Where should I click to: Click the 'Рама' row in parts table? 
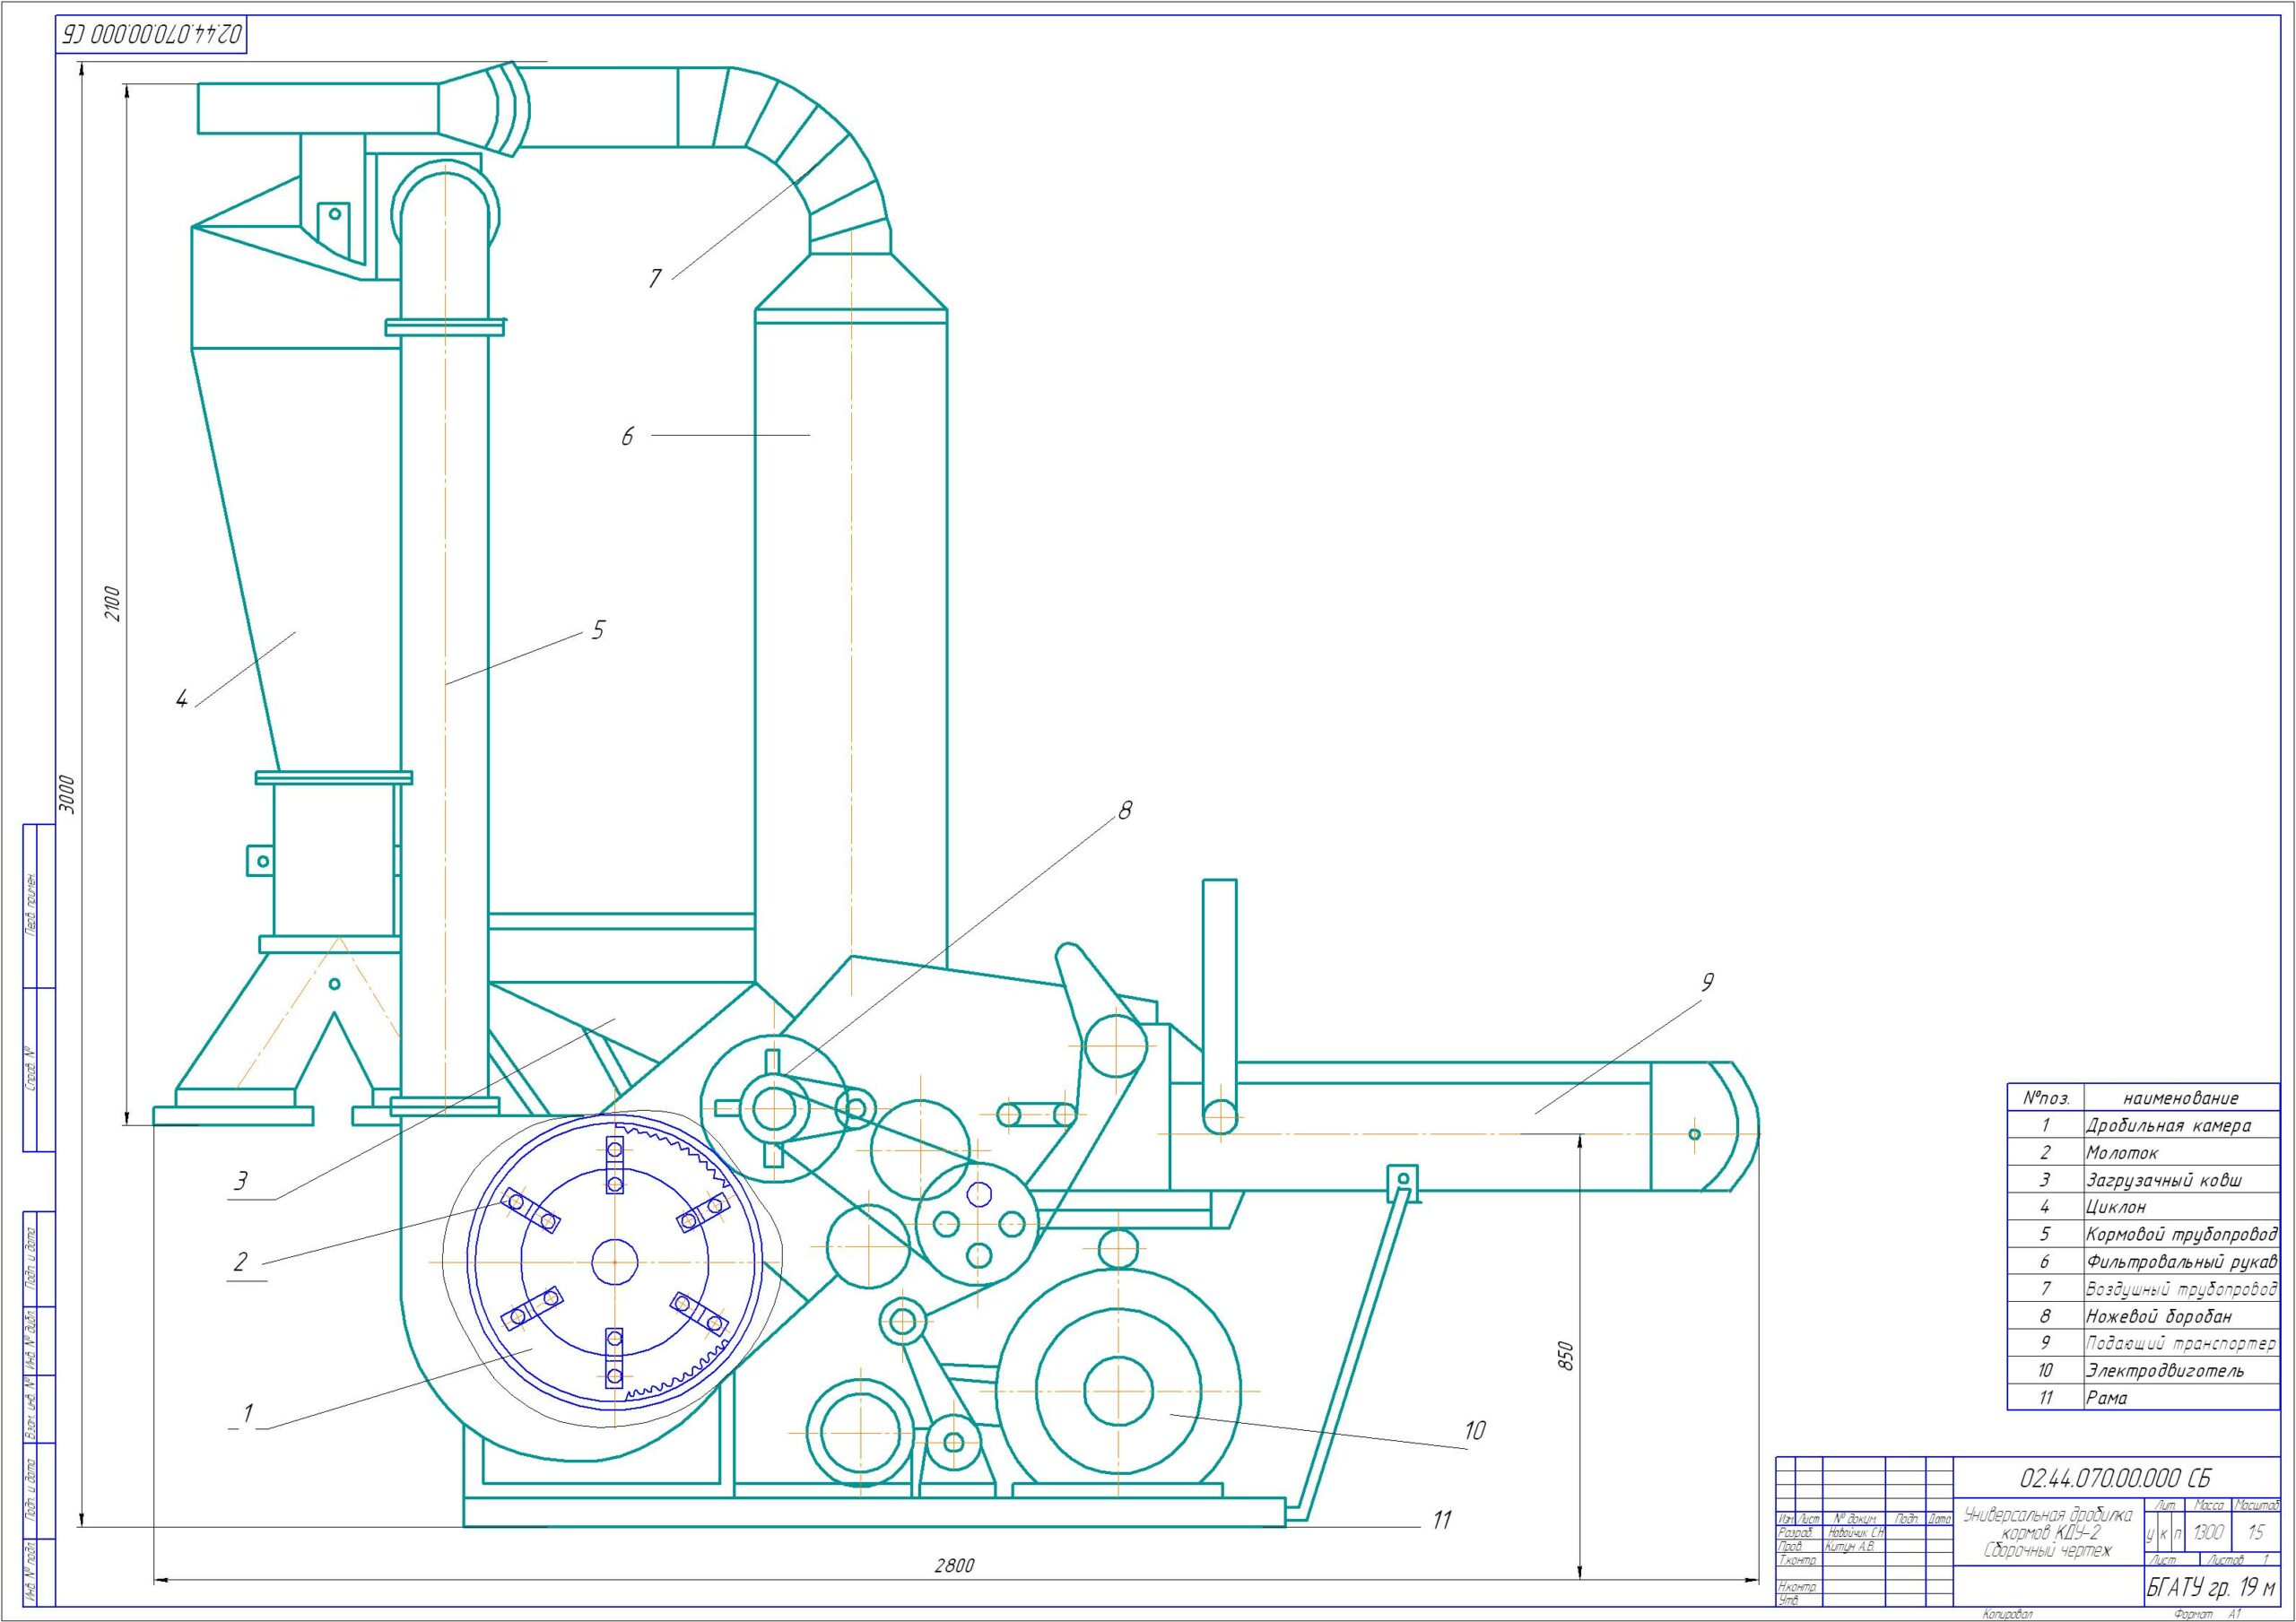tap(2143, 1397)
